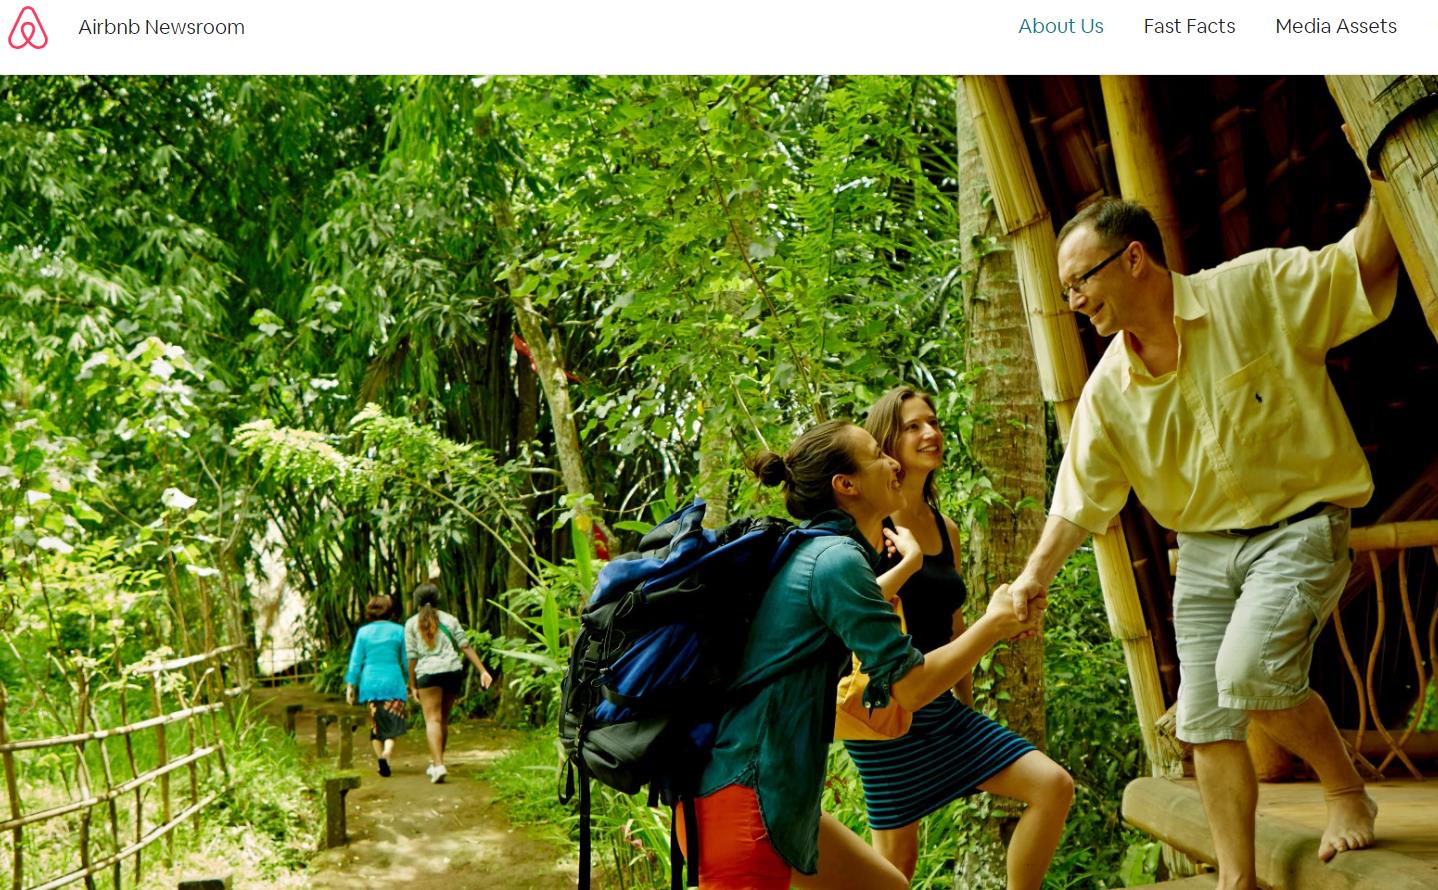The height and width of the screenshot is (890, 1438).
Task: Open the Airbnb Newsroom home link
Action: tap(161, 27)
